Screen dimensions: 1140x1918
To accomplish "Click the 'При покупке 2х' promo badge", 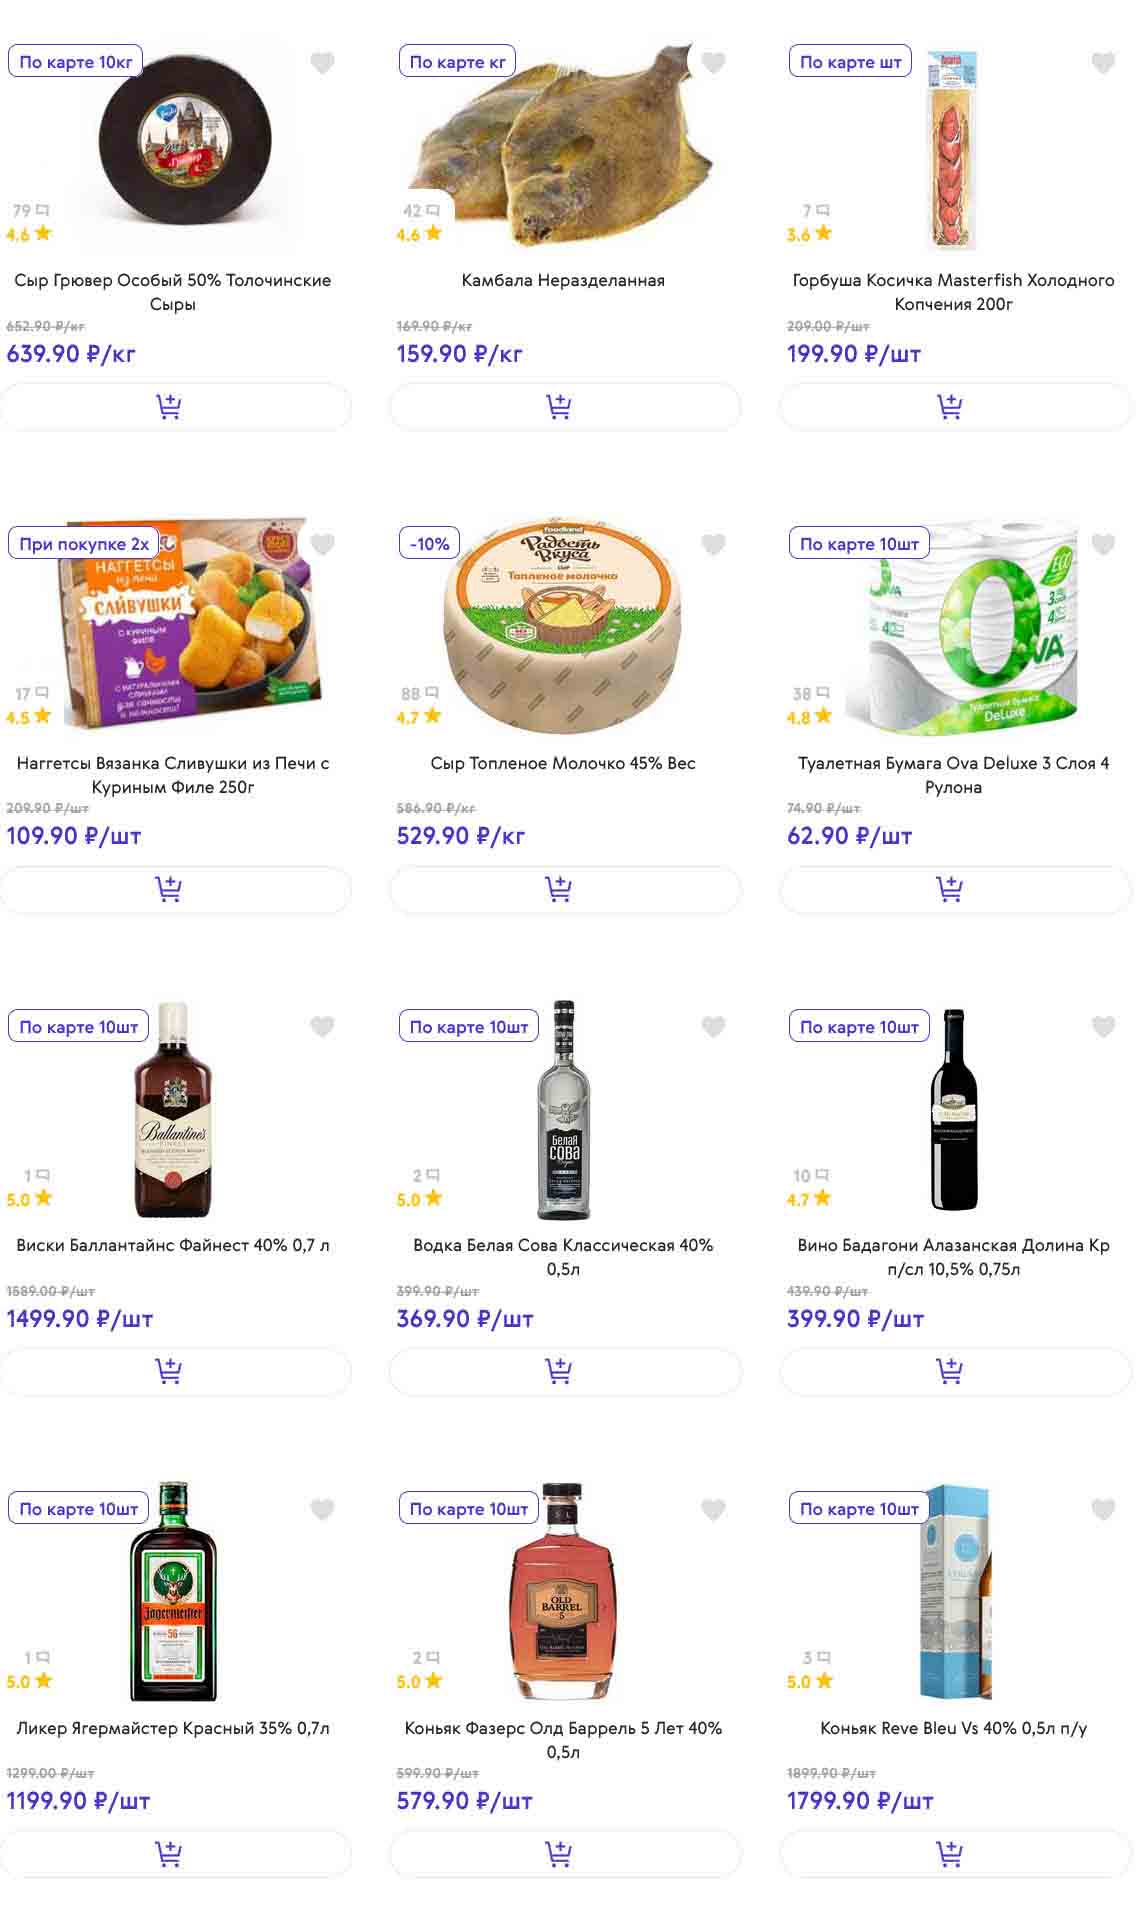I will (x=84, y=544).
